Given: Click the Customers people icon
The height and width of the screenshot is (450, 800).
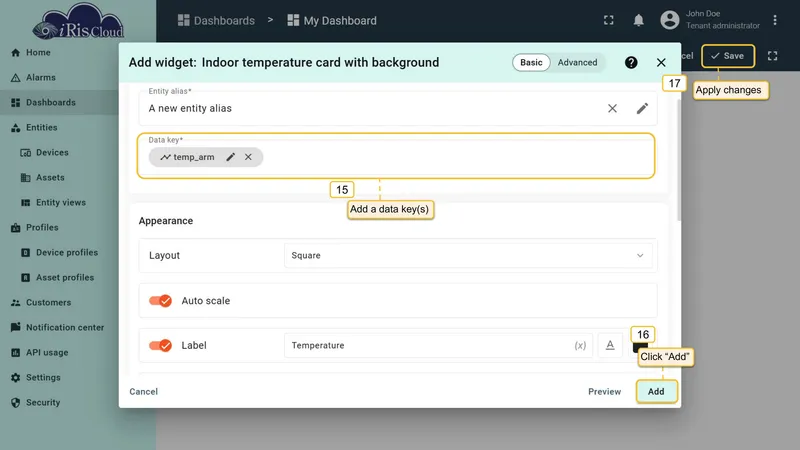Looking at the screenshot, I should click(x=16, y=303).
